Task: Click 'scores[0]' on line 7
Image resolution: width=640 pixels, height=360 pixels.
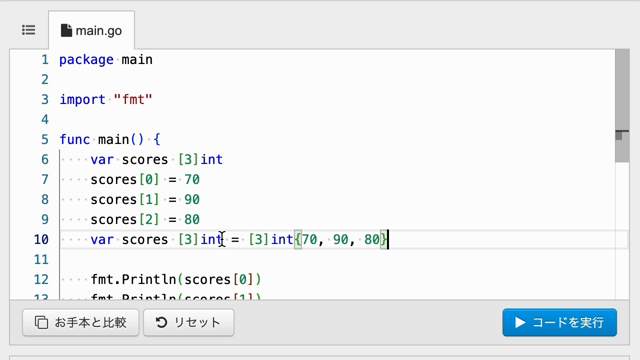Action: pos(125,180)
